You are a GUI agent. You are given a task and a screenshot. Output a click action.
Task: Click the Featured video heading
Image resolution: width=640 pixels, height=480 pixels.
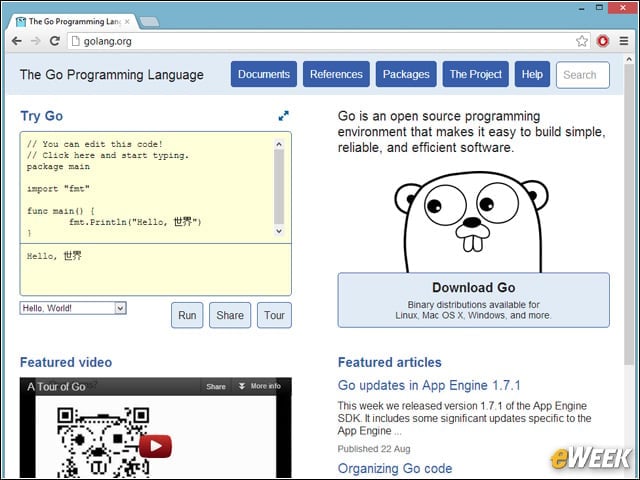point(66,362)
